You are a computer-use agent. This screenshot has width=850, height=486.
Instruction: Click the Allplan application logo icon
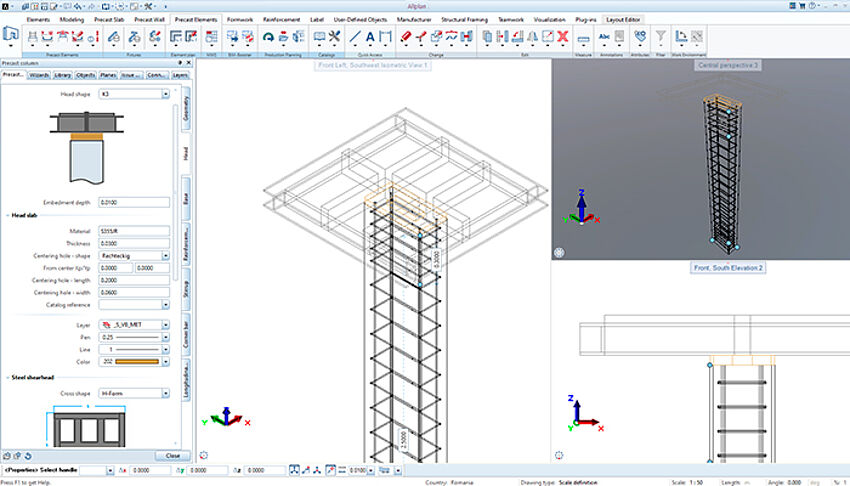tap(7, 5)
